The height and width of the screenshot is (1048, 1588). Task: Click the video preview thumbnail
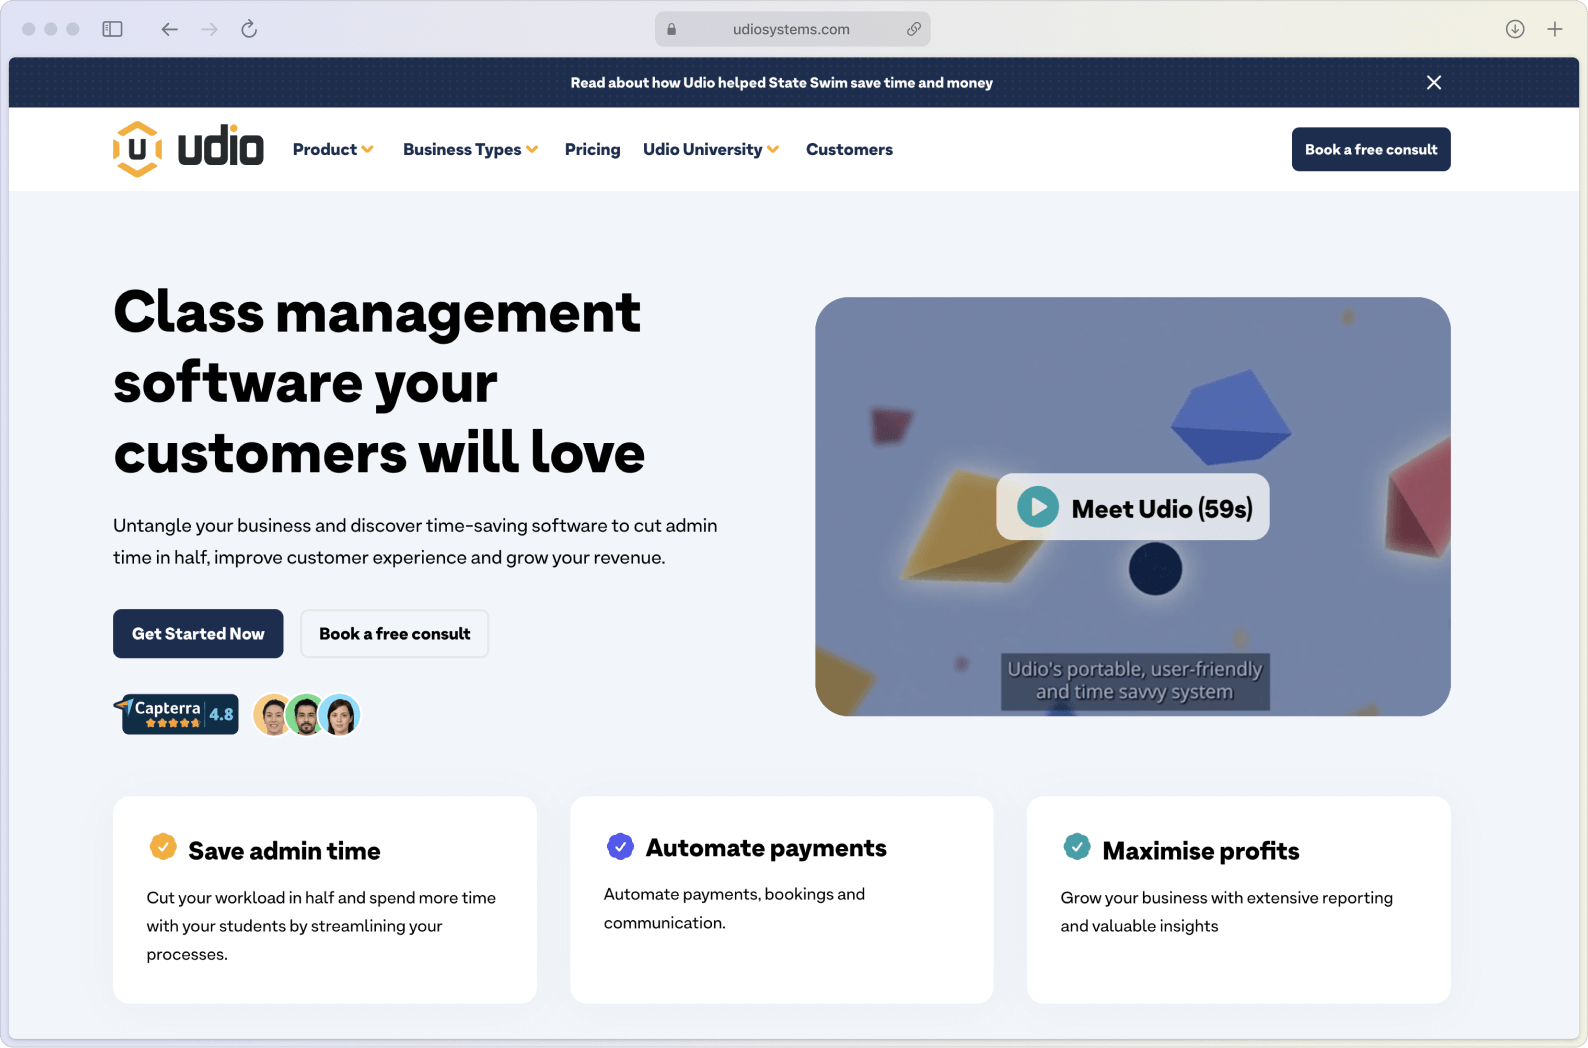[1132, 506]
